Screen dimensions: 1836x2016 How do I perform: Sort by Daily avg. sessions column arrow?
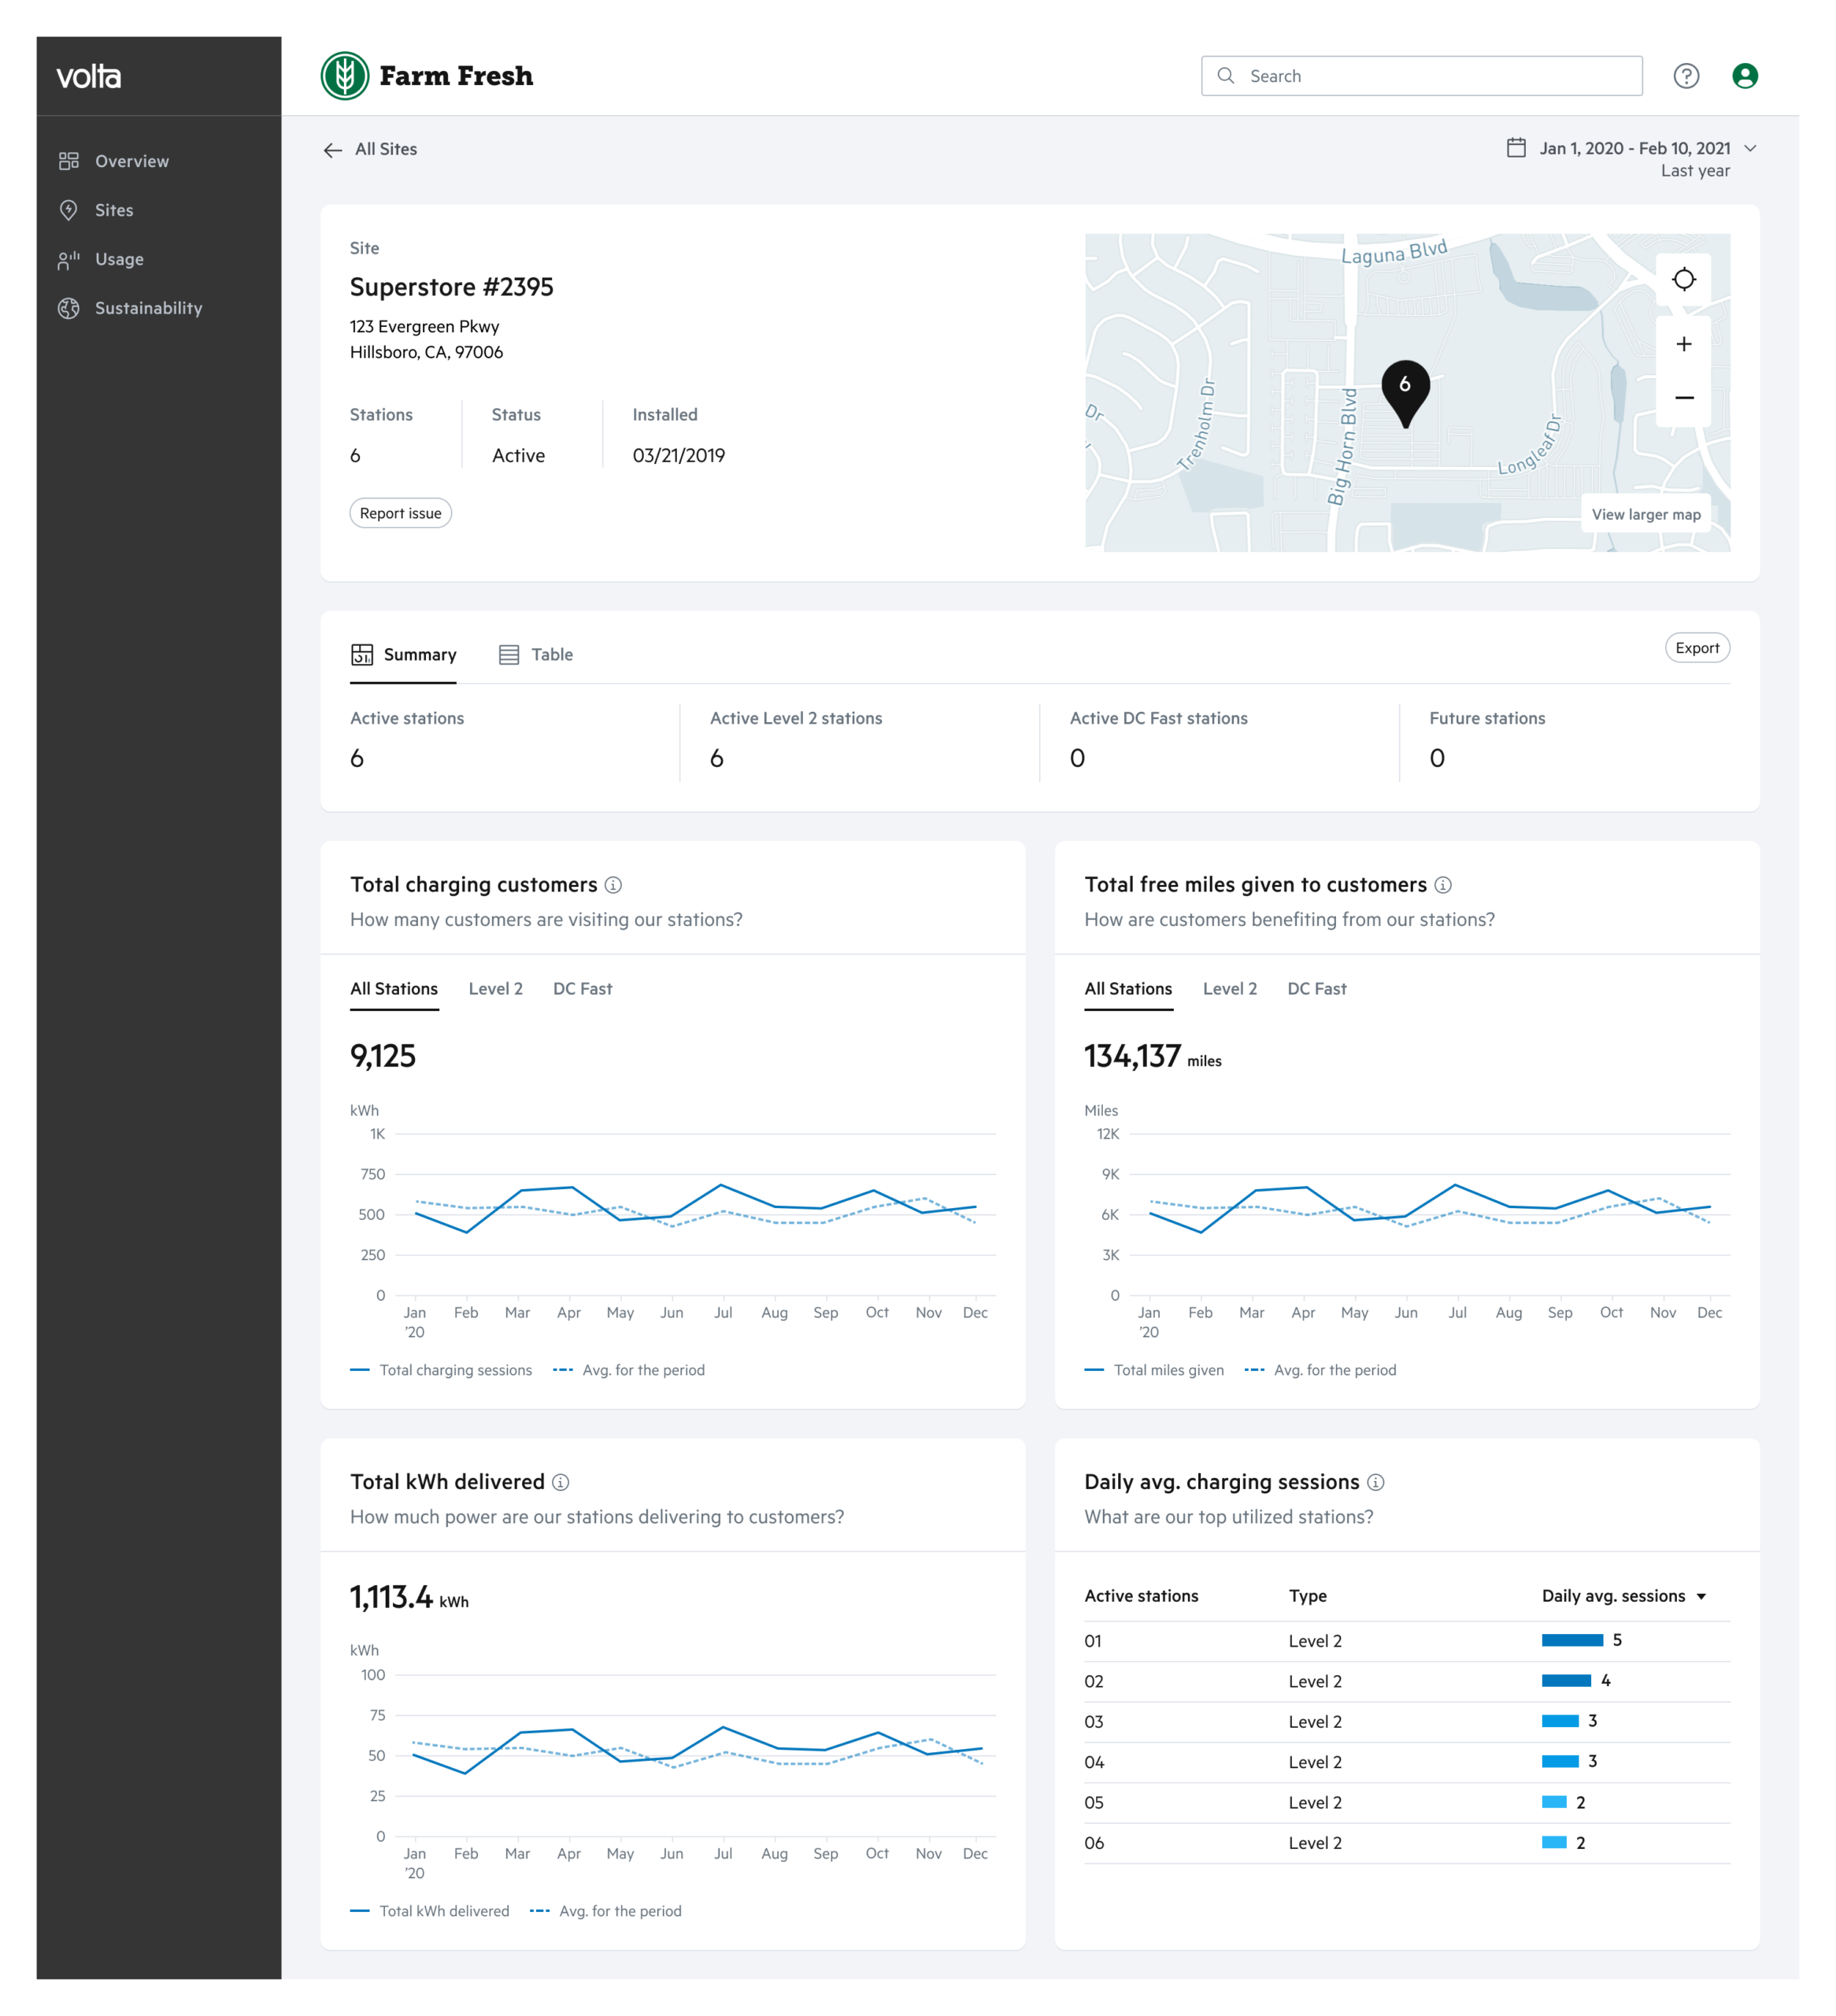click(1701, 1597)
